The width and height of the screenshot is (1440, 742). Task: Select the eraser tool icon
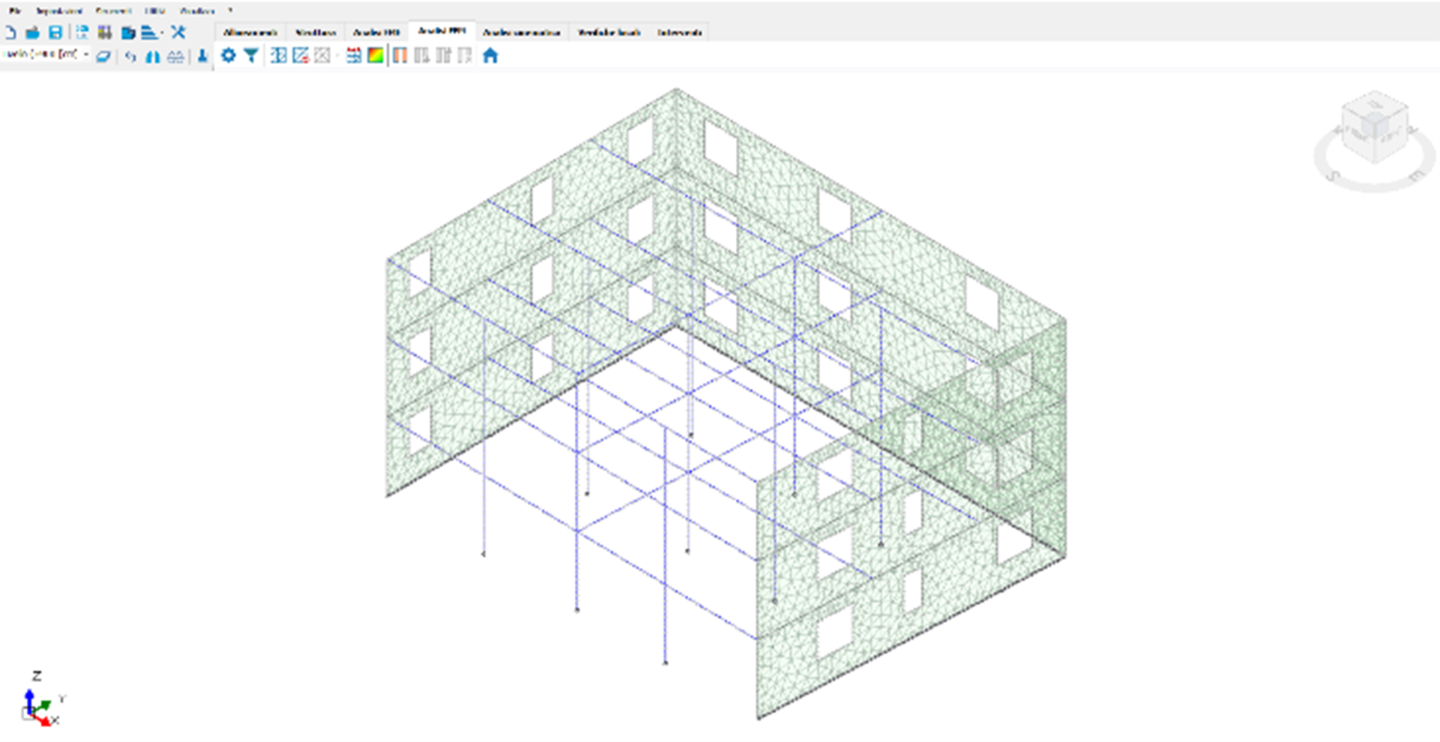[x=103, y=57]
